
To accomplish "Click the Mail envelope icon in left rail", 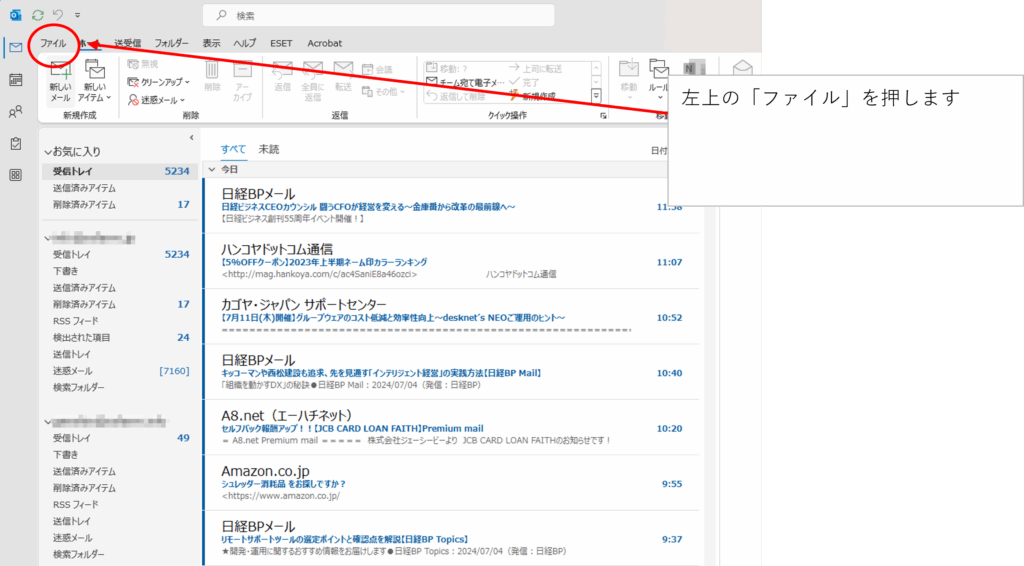I will click(15, 48).
